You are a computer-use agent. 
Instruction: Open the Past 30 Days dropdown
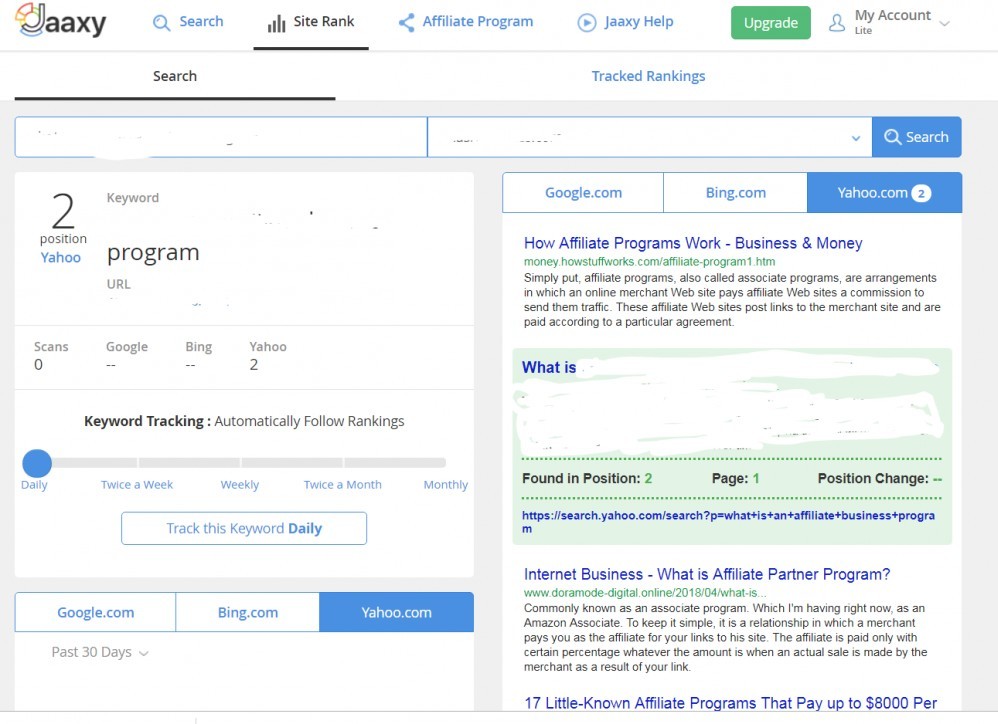[x=100, y=652]
